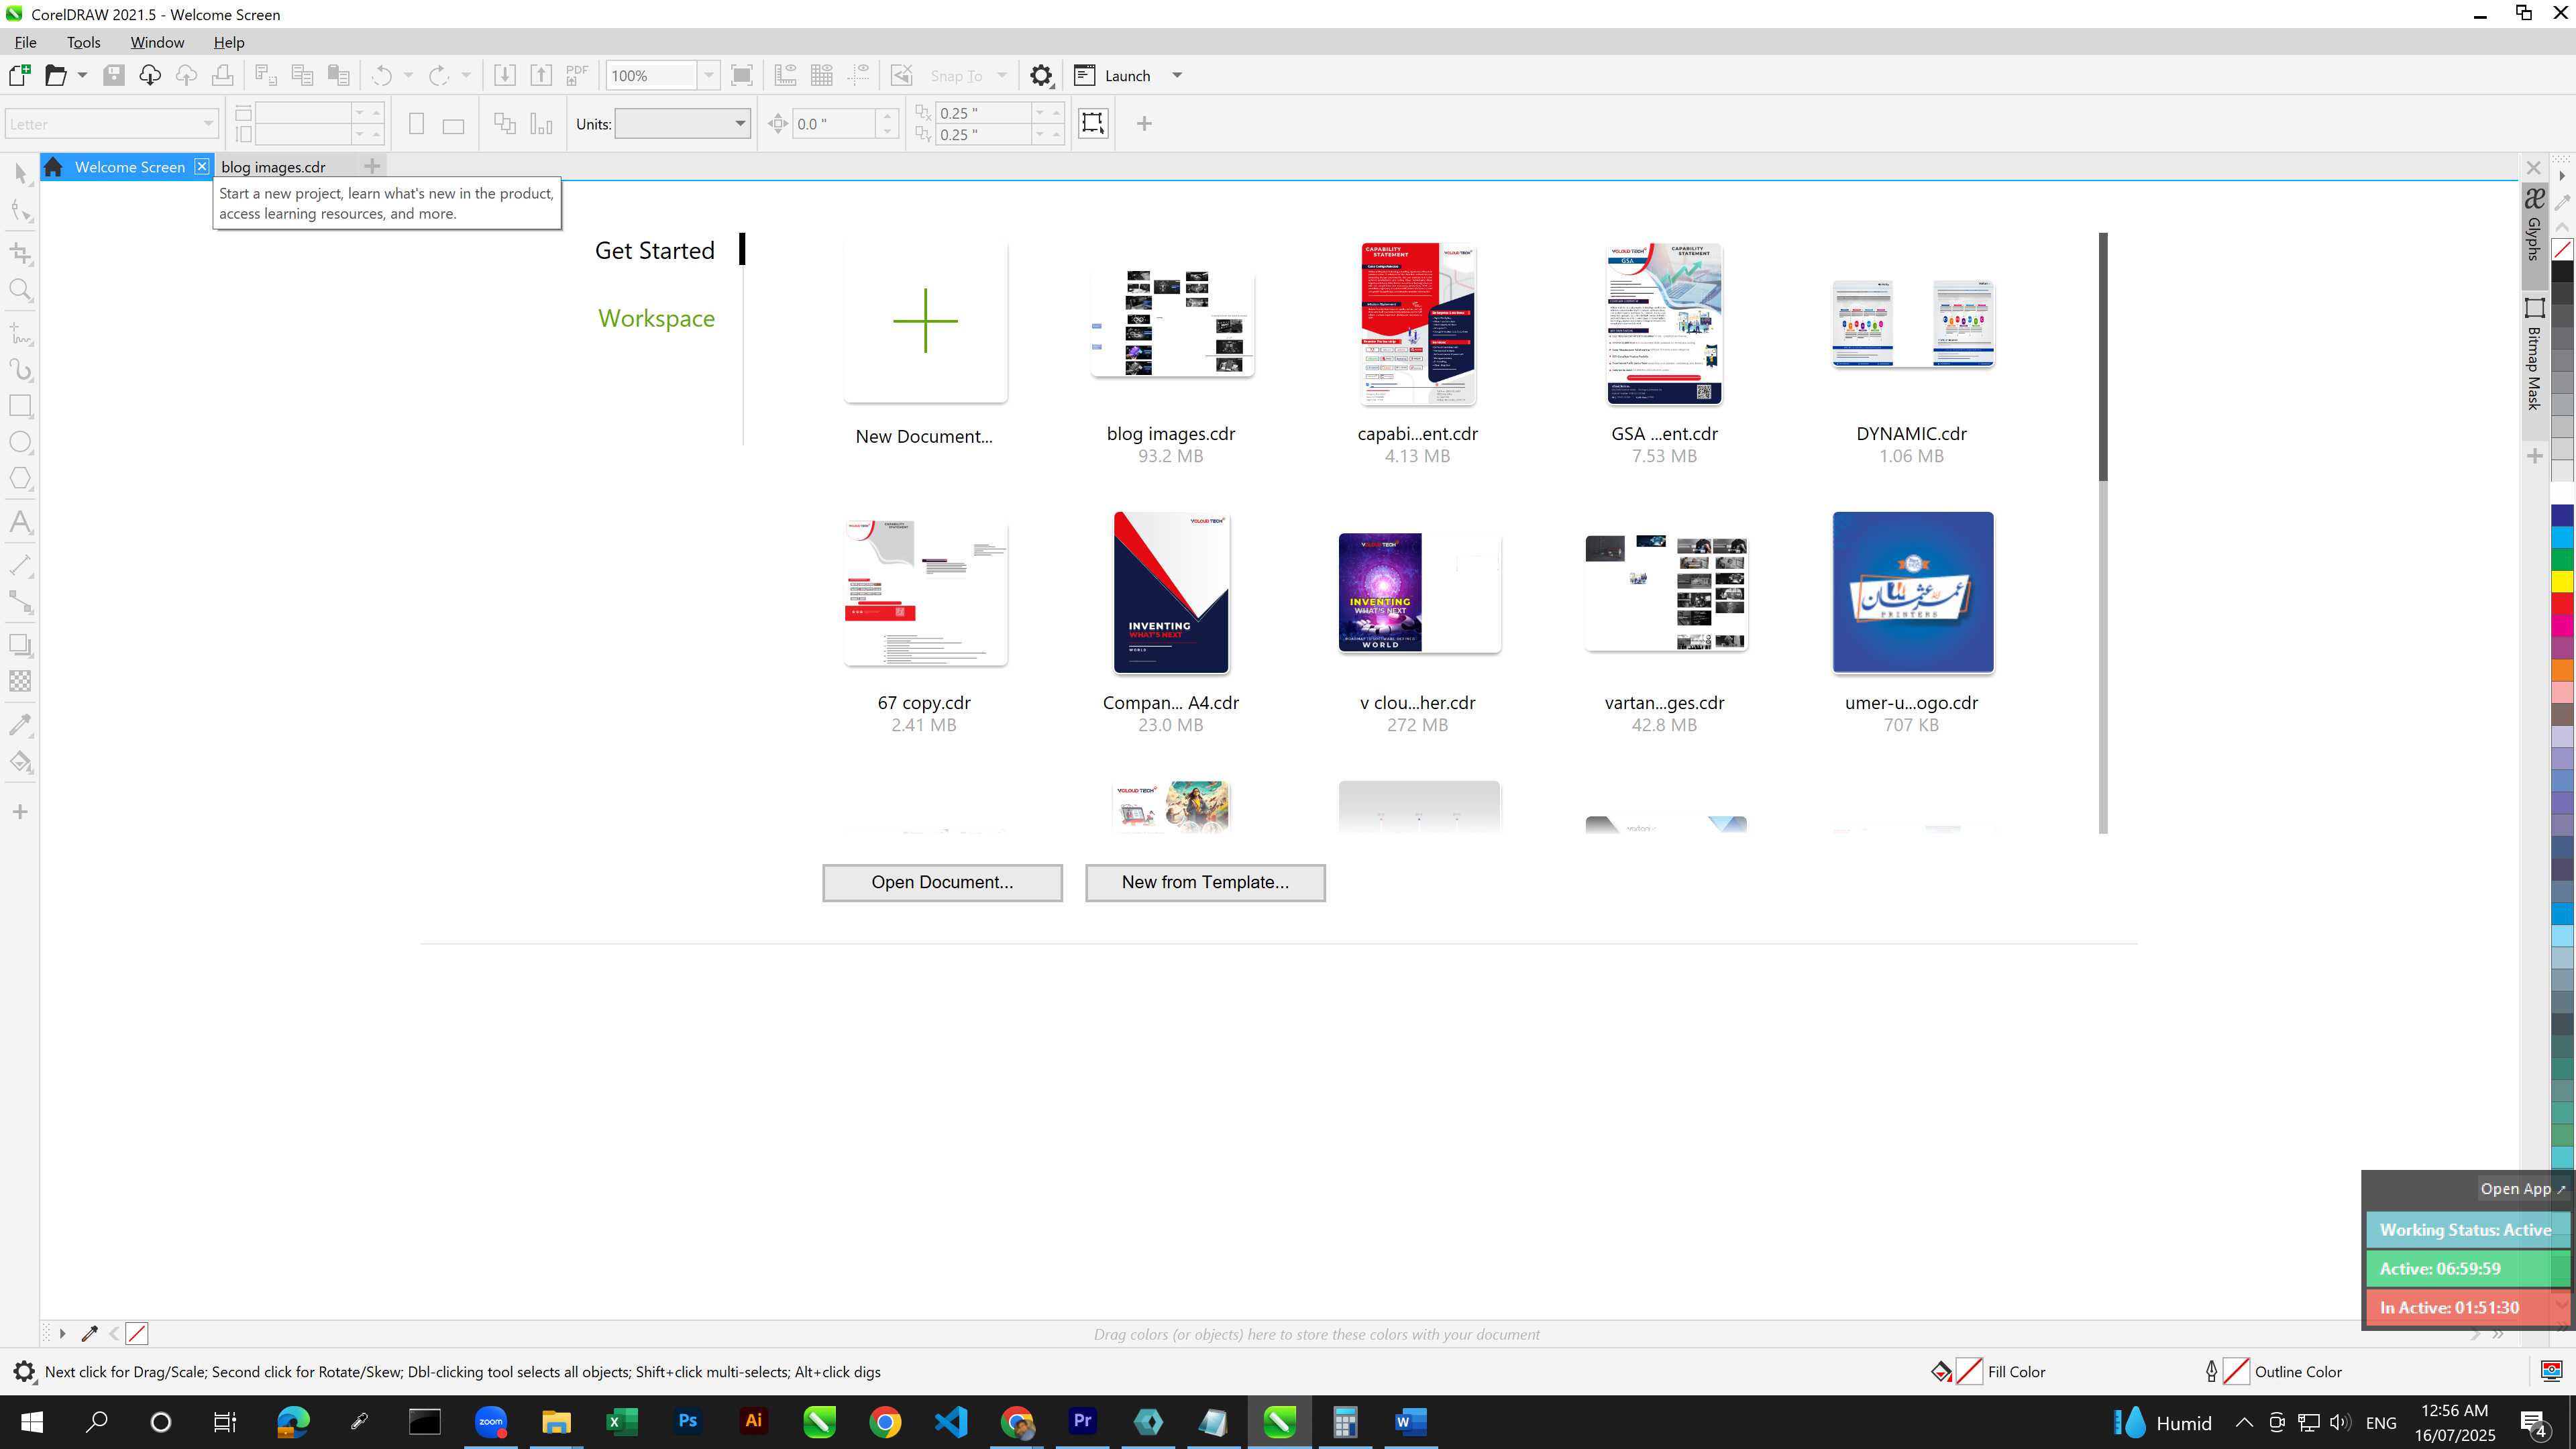Select the Interactive fill bucket tool
Screen dimensions: 2576x1449
pyautogui.click(x=21, y=762)
